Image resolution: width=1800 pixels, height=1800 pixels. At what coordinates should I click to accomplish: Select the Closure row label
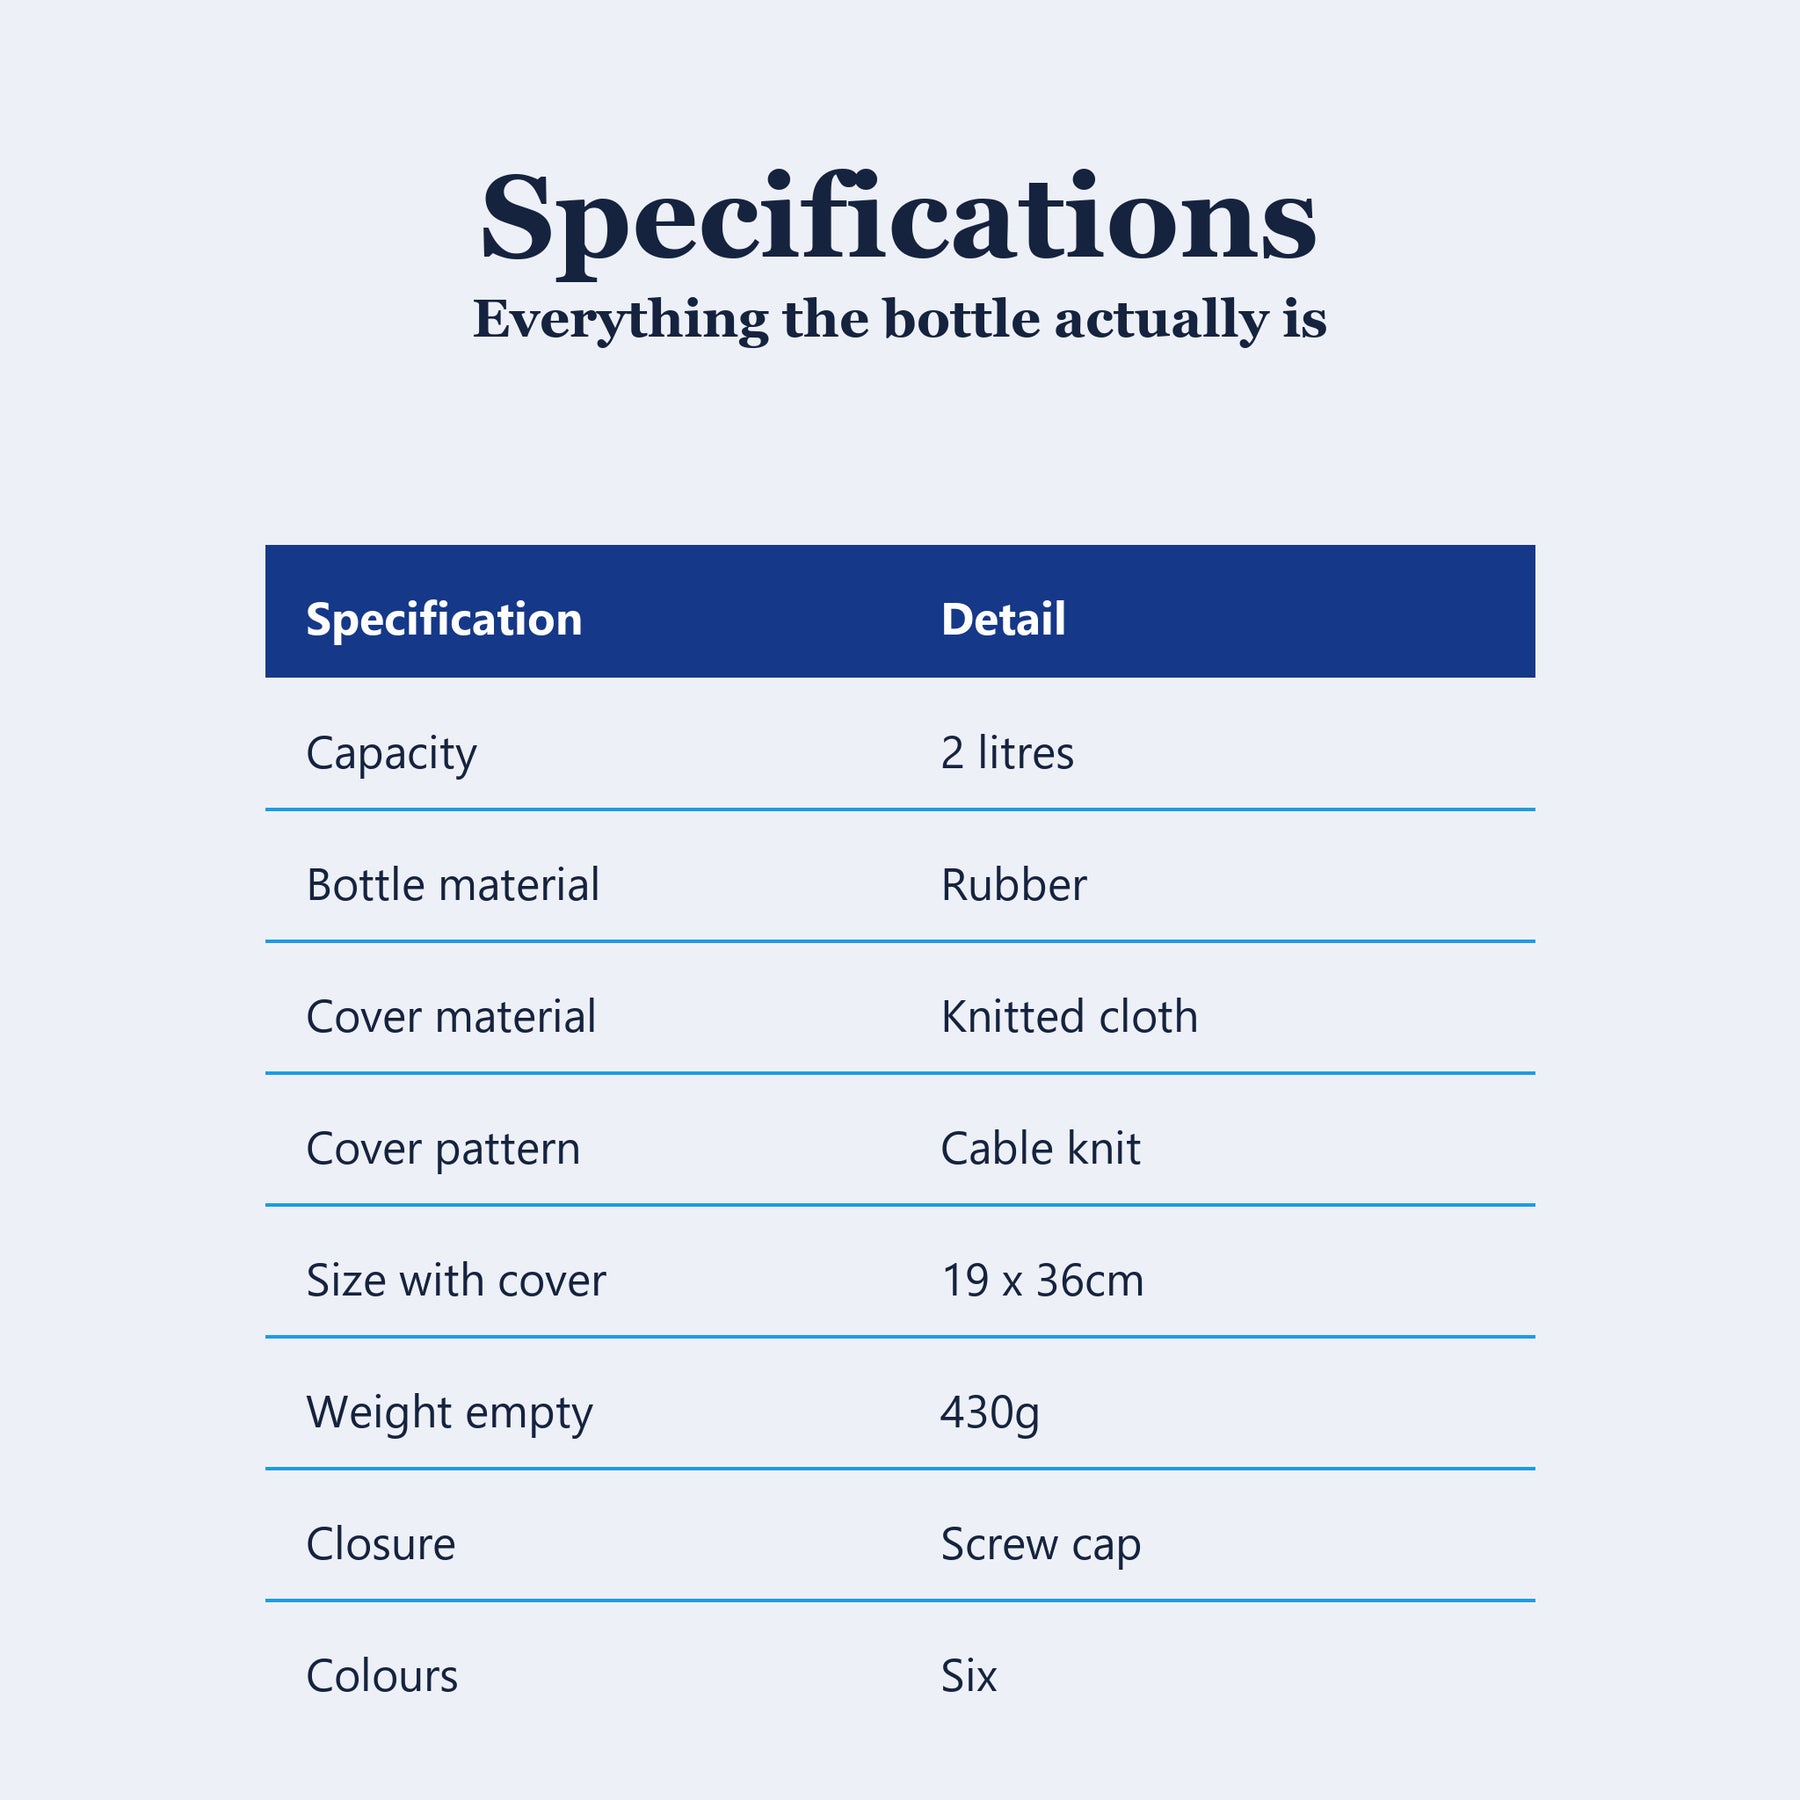click(381, 1544)
